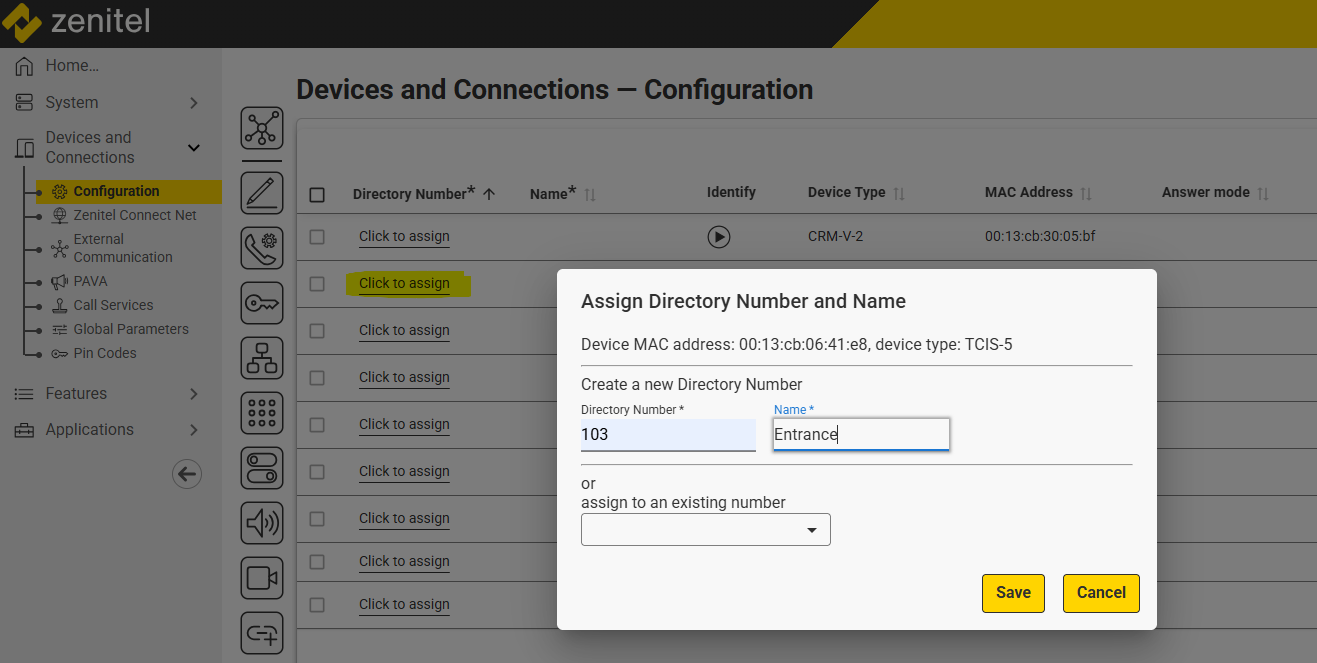Open the speaker audio icon
Screen dimensions: 1317x663
click(262, 523)
